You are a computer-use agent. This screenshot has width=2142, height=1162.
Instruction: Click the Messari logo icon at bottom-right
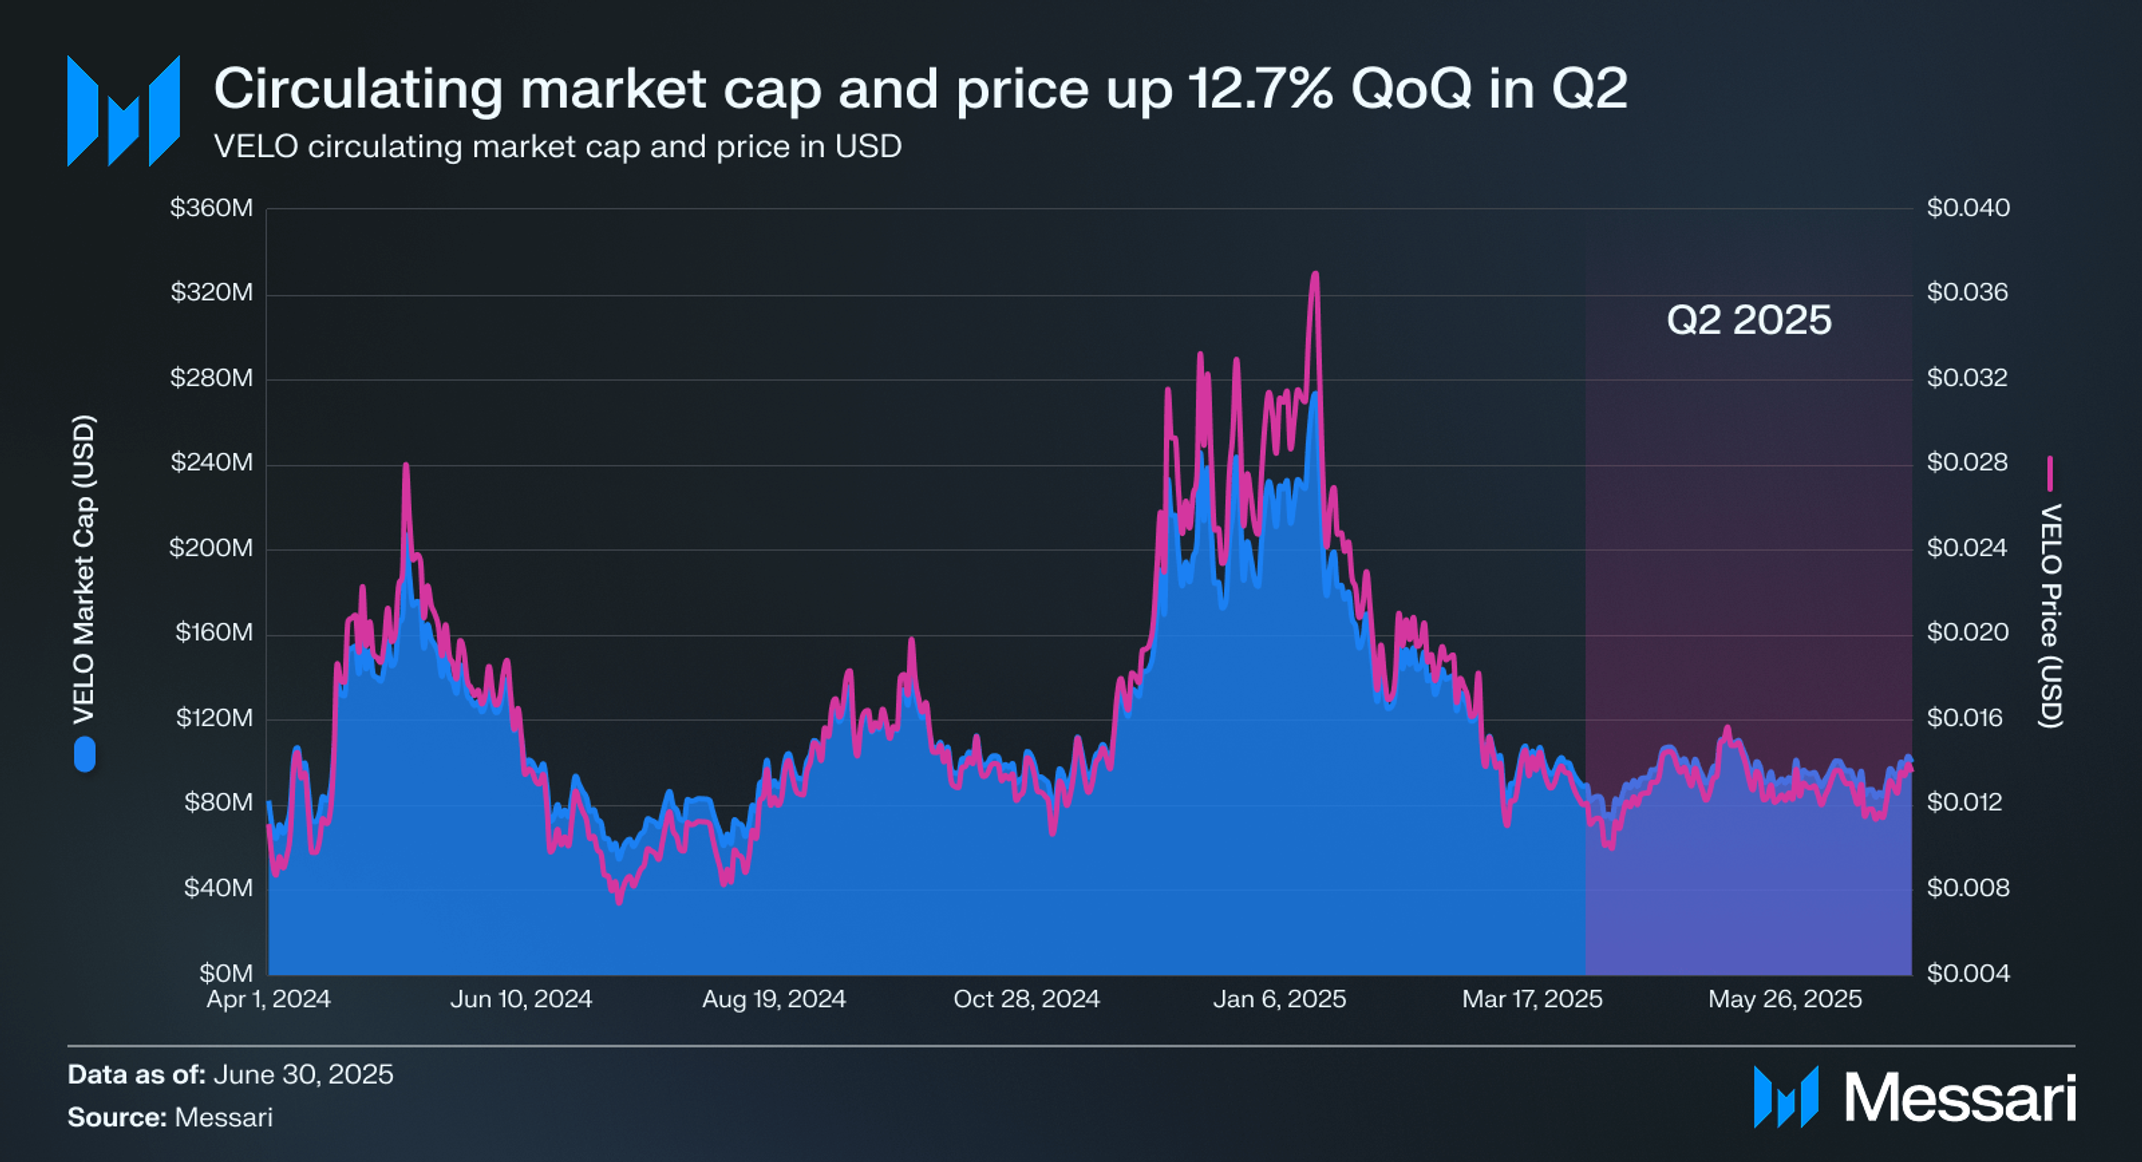[x=1786, y=1097]
